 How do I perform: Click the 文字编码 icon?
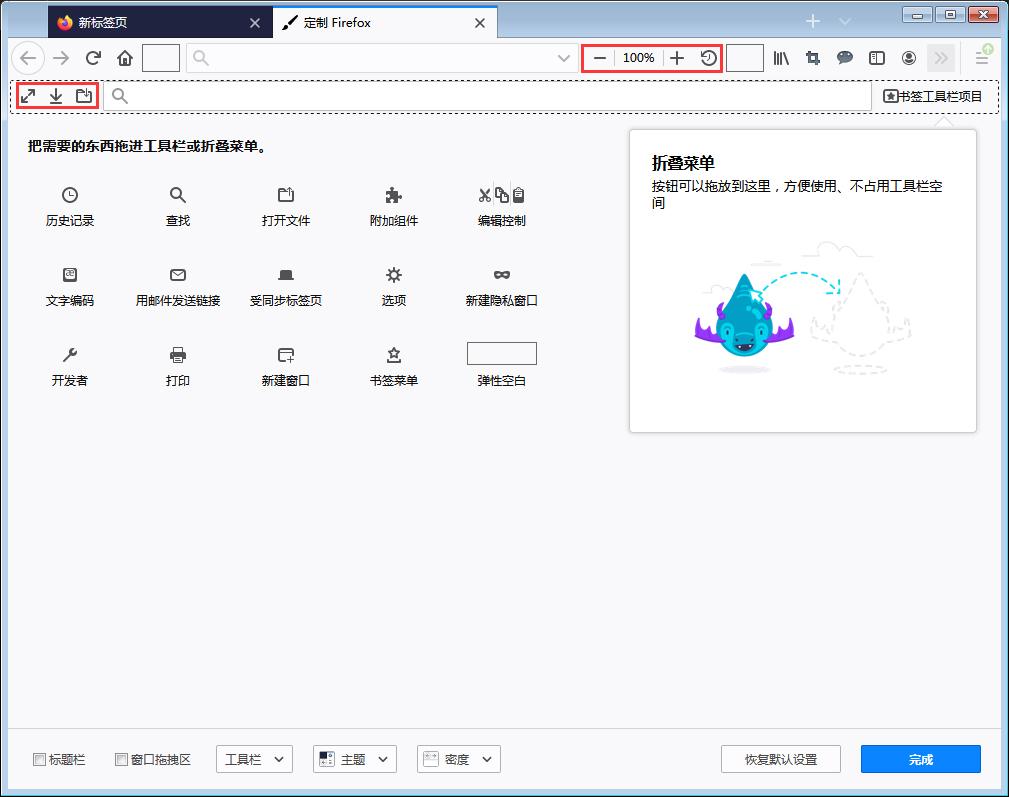coord(69,274)
